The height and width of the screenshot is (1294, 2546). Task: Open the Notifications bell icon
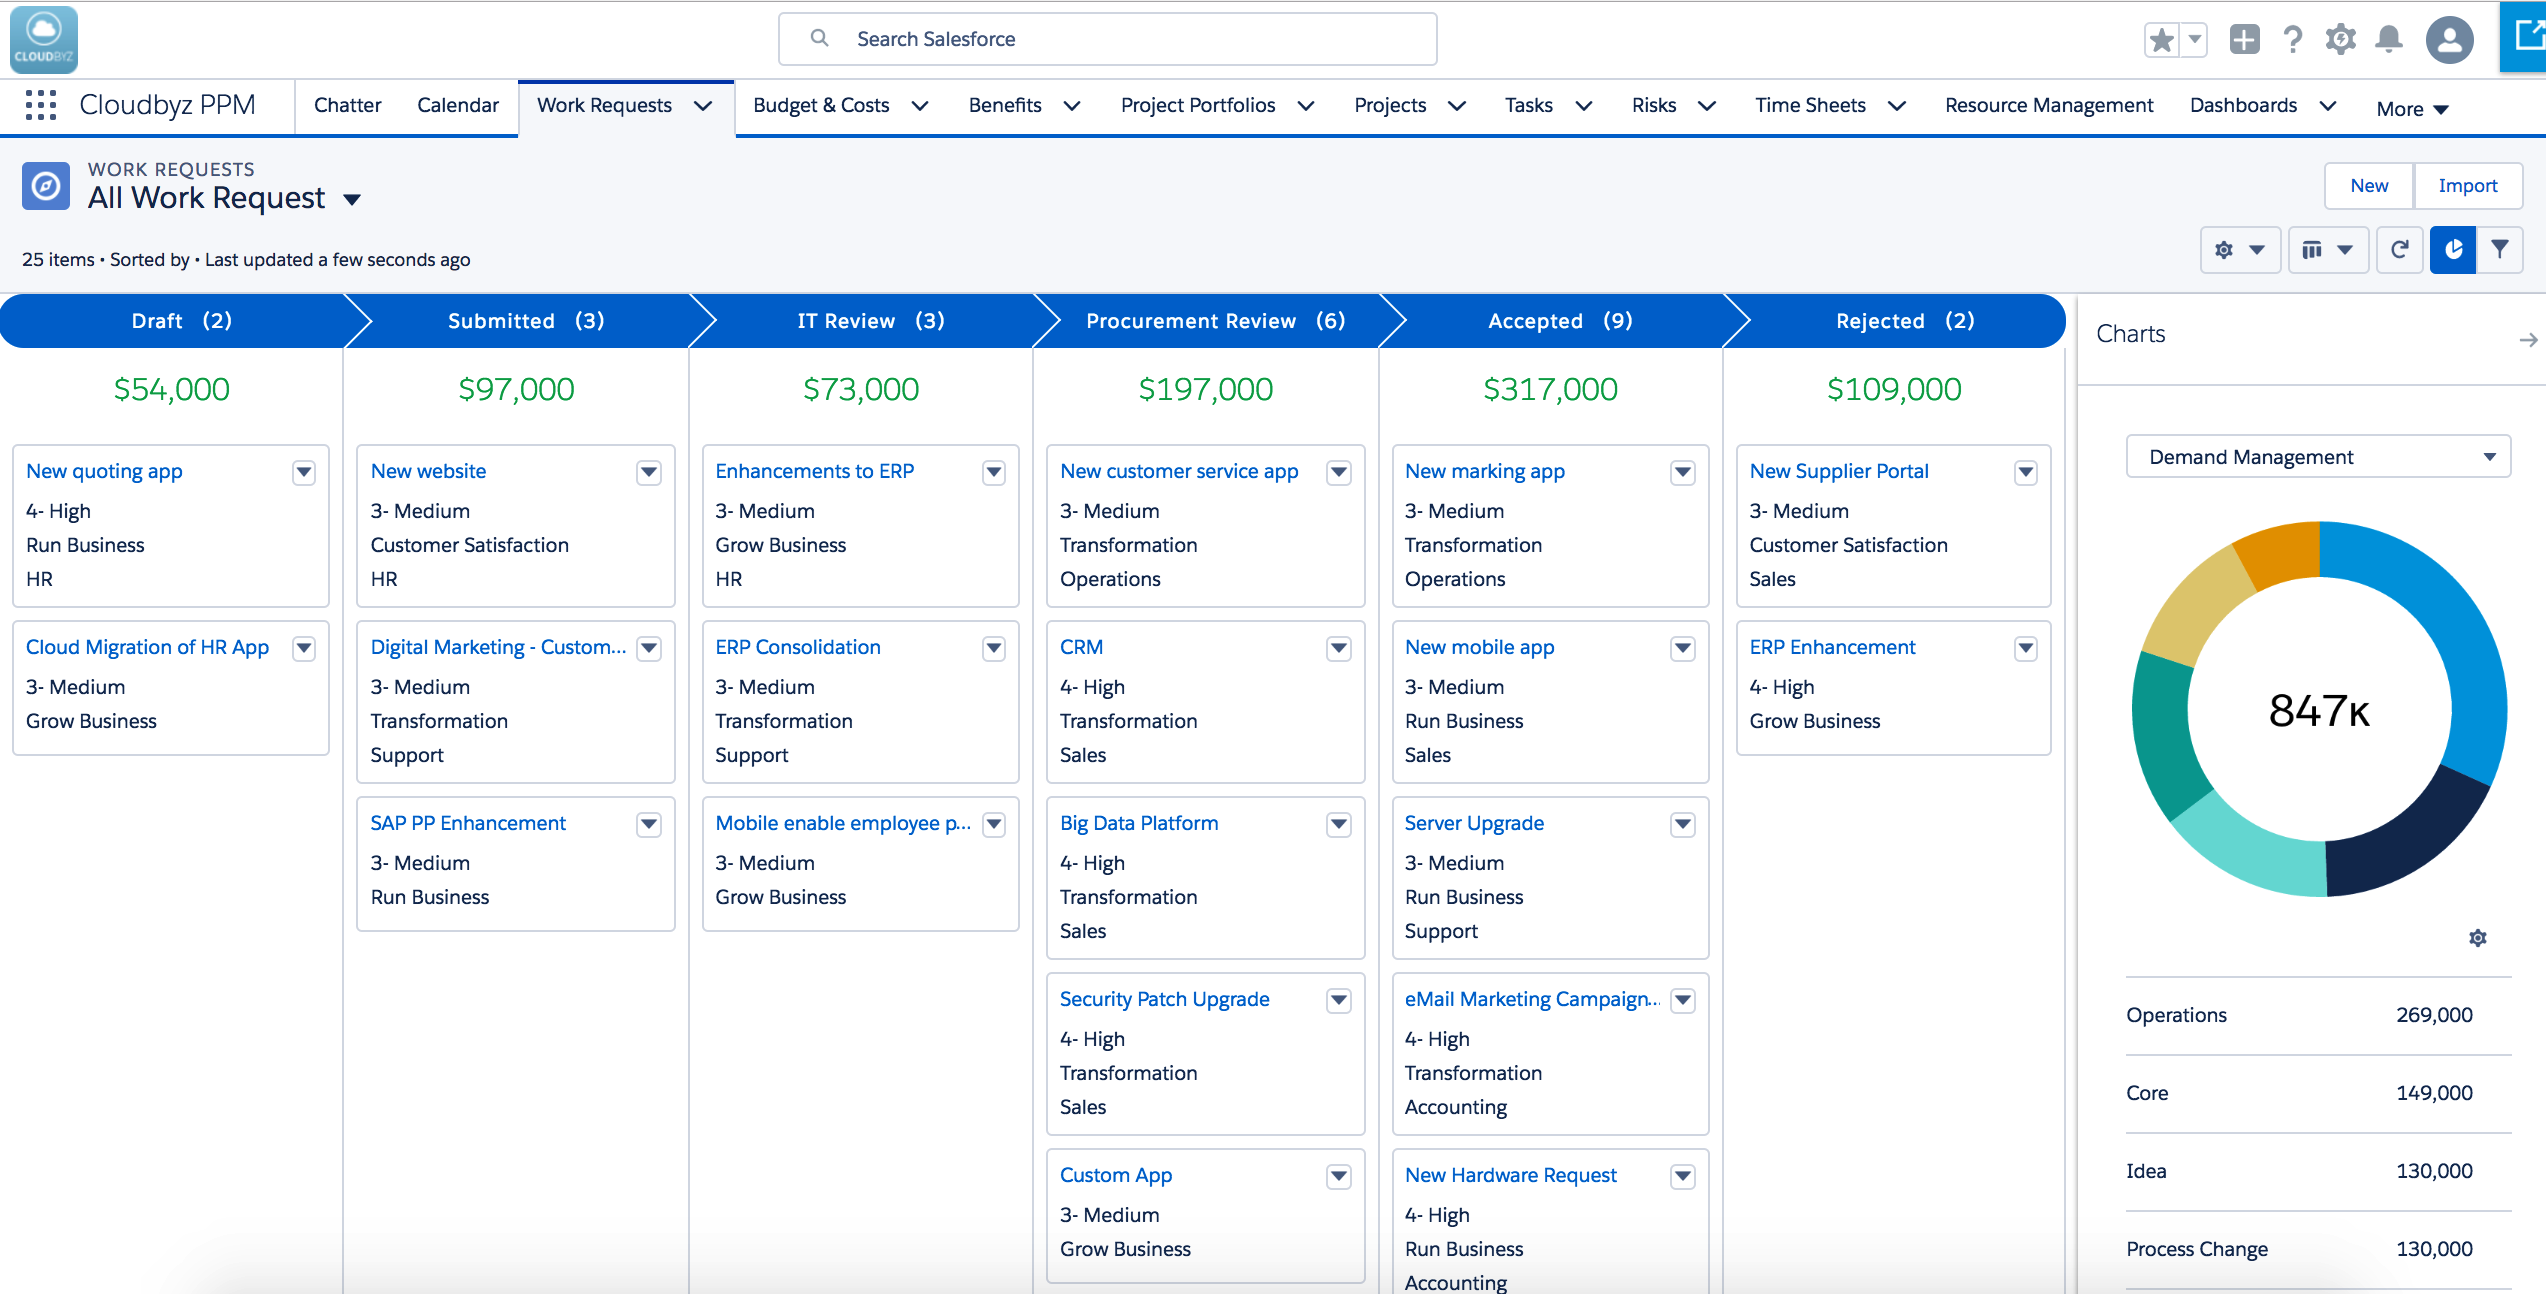[x=2389, y=39]
